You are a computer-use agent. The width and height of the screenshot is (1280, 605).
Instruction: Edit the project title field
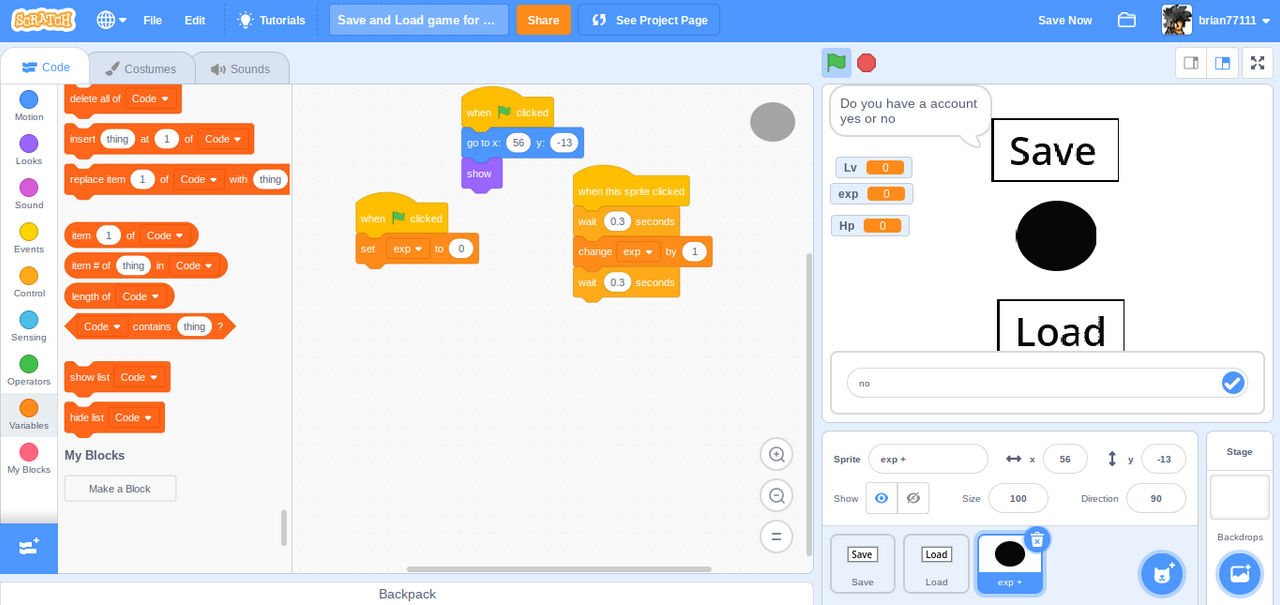(x=418, y=20)
